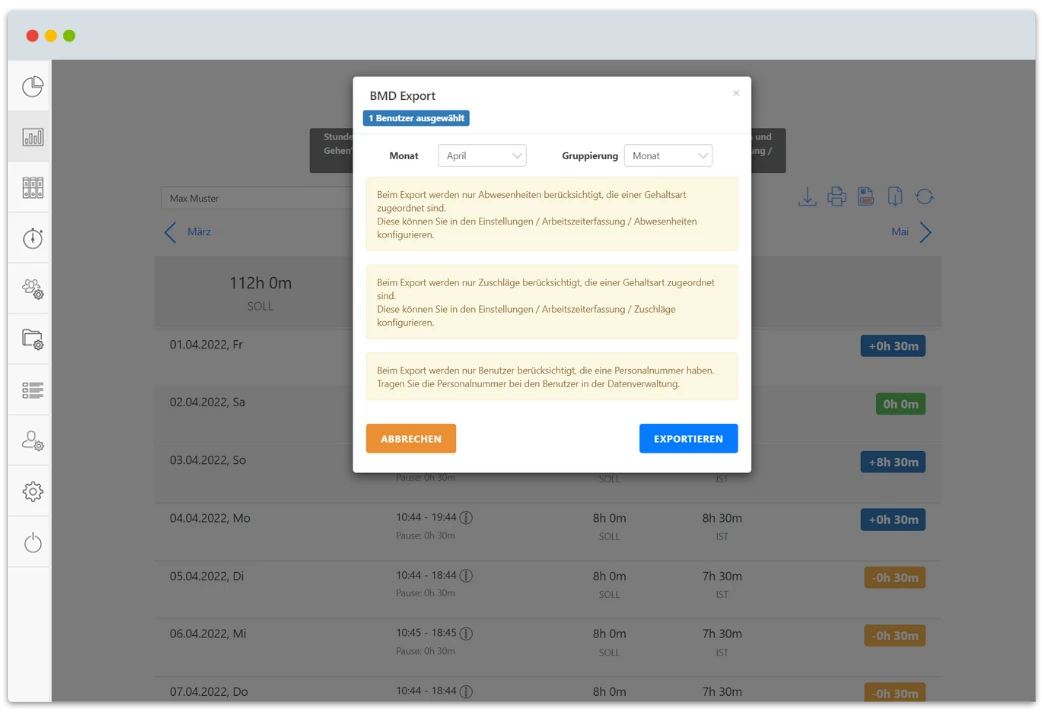This screenshot has width=1042, height=714.
Task: Open the Monat dropdown showing April
Action: tap(482, 156)
